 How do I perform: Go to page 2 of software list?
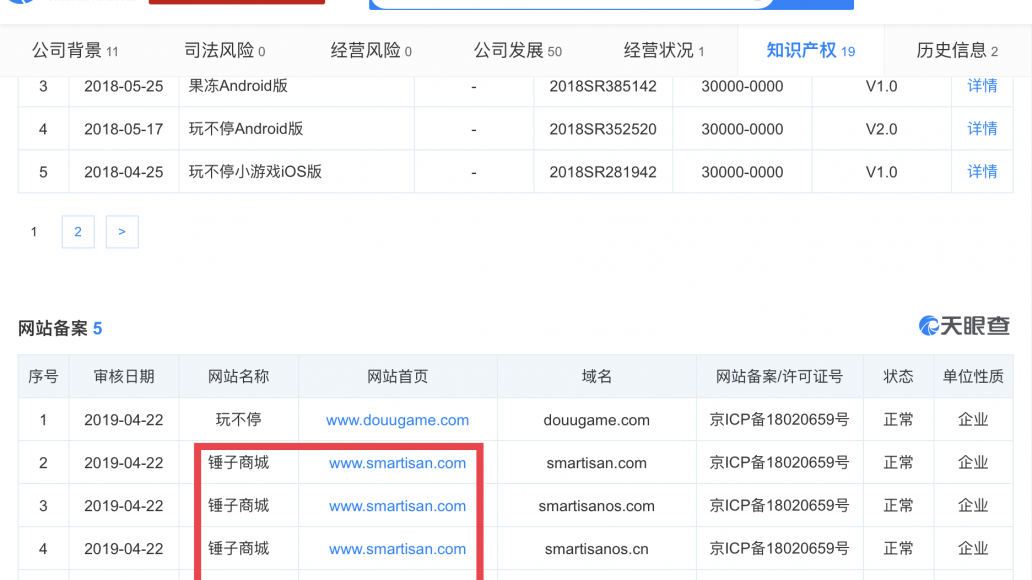[78, 232]
